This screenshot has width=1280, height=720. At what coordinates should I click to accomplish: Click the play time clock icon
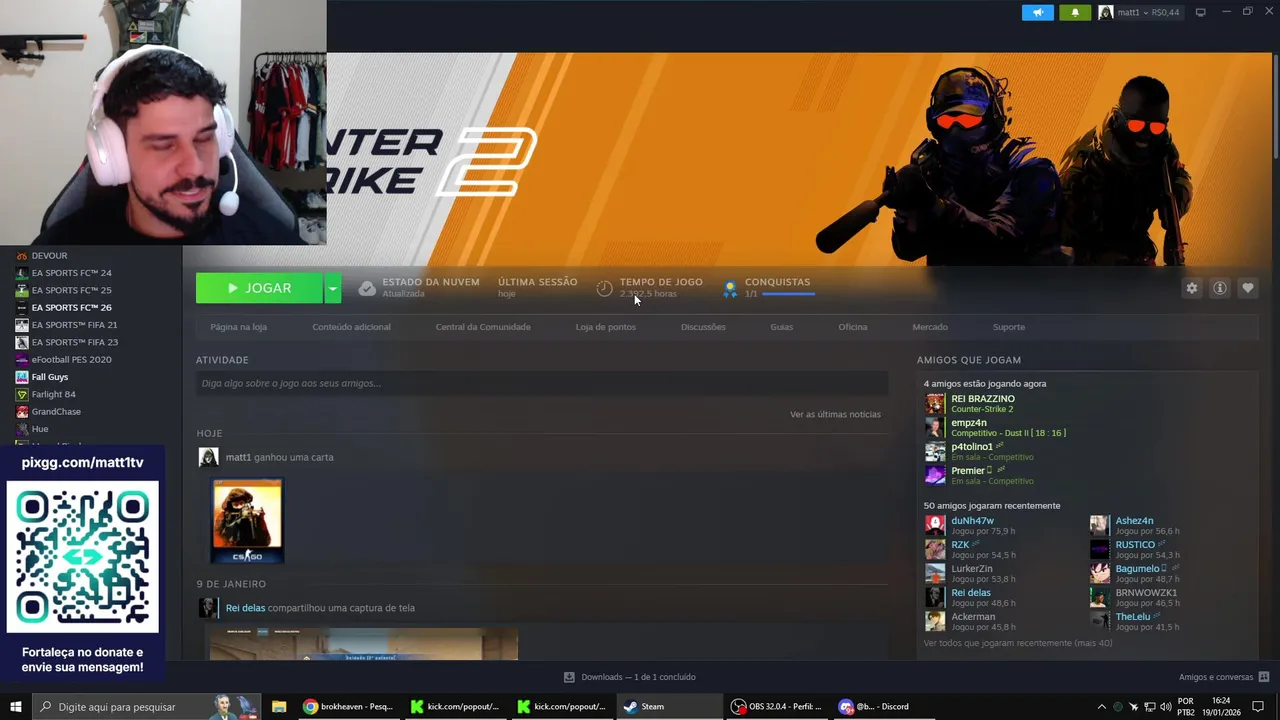[604, 288]
